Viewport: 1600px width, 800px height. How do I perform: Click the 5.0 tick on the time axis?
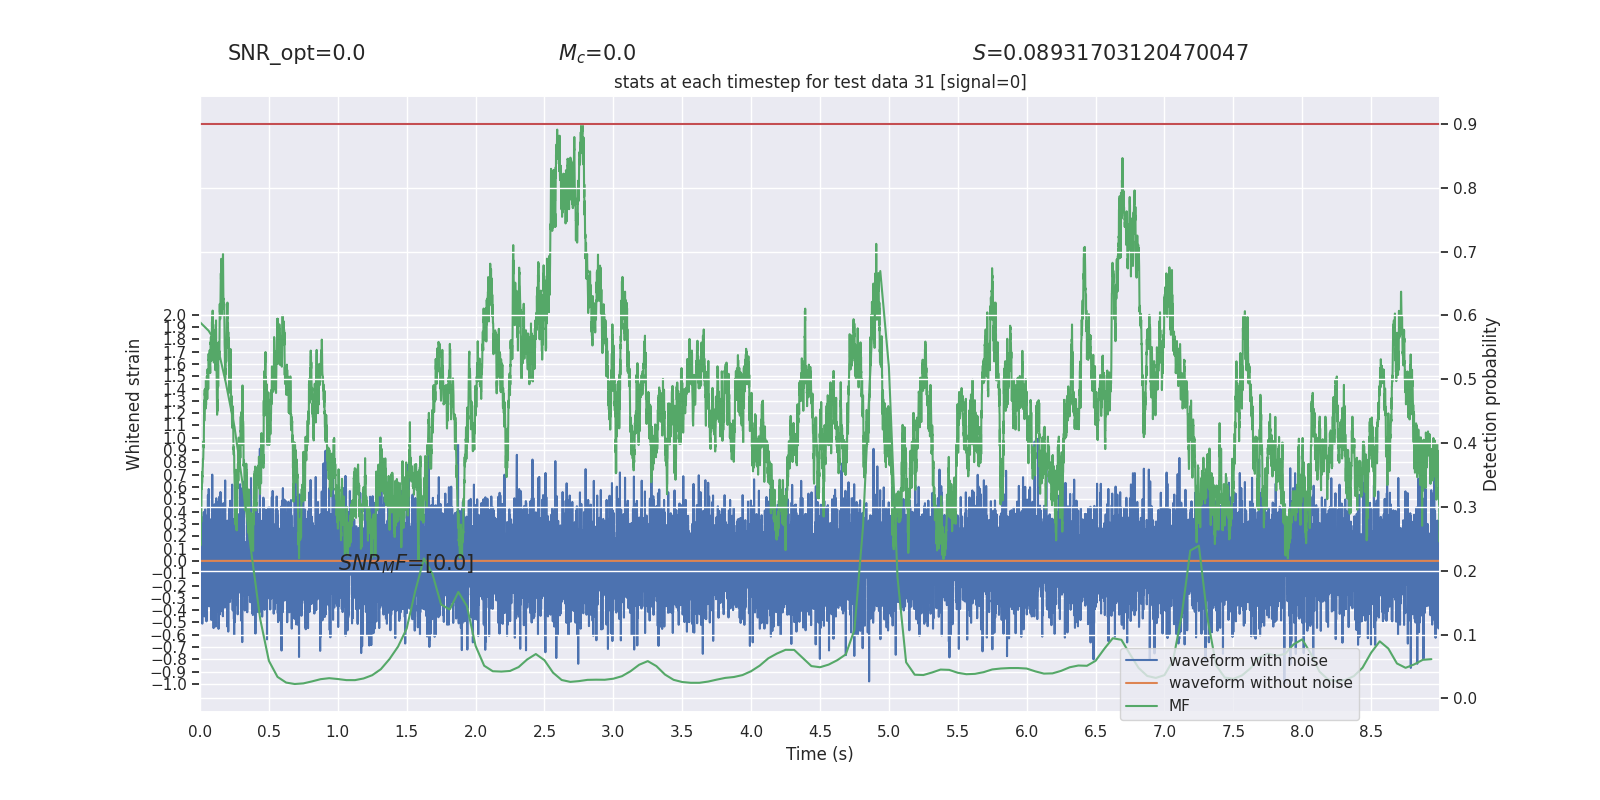pos(888,731)
